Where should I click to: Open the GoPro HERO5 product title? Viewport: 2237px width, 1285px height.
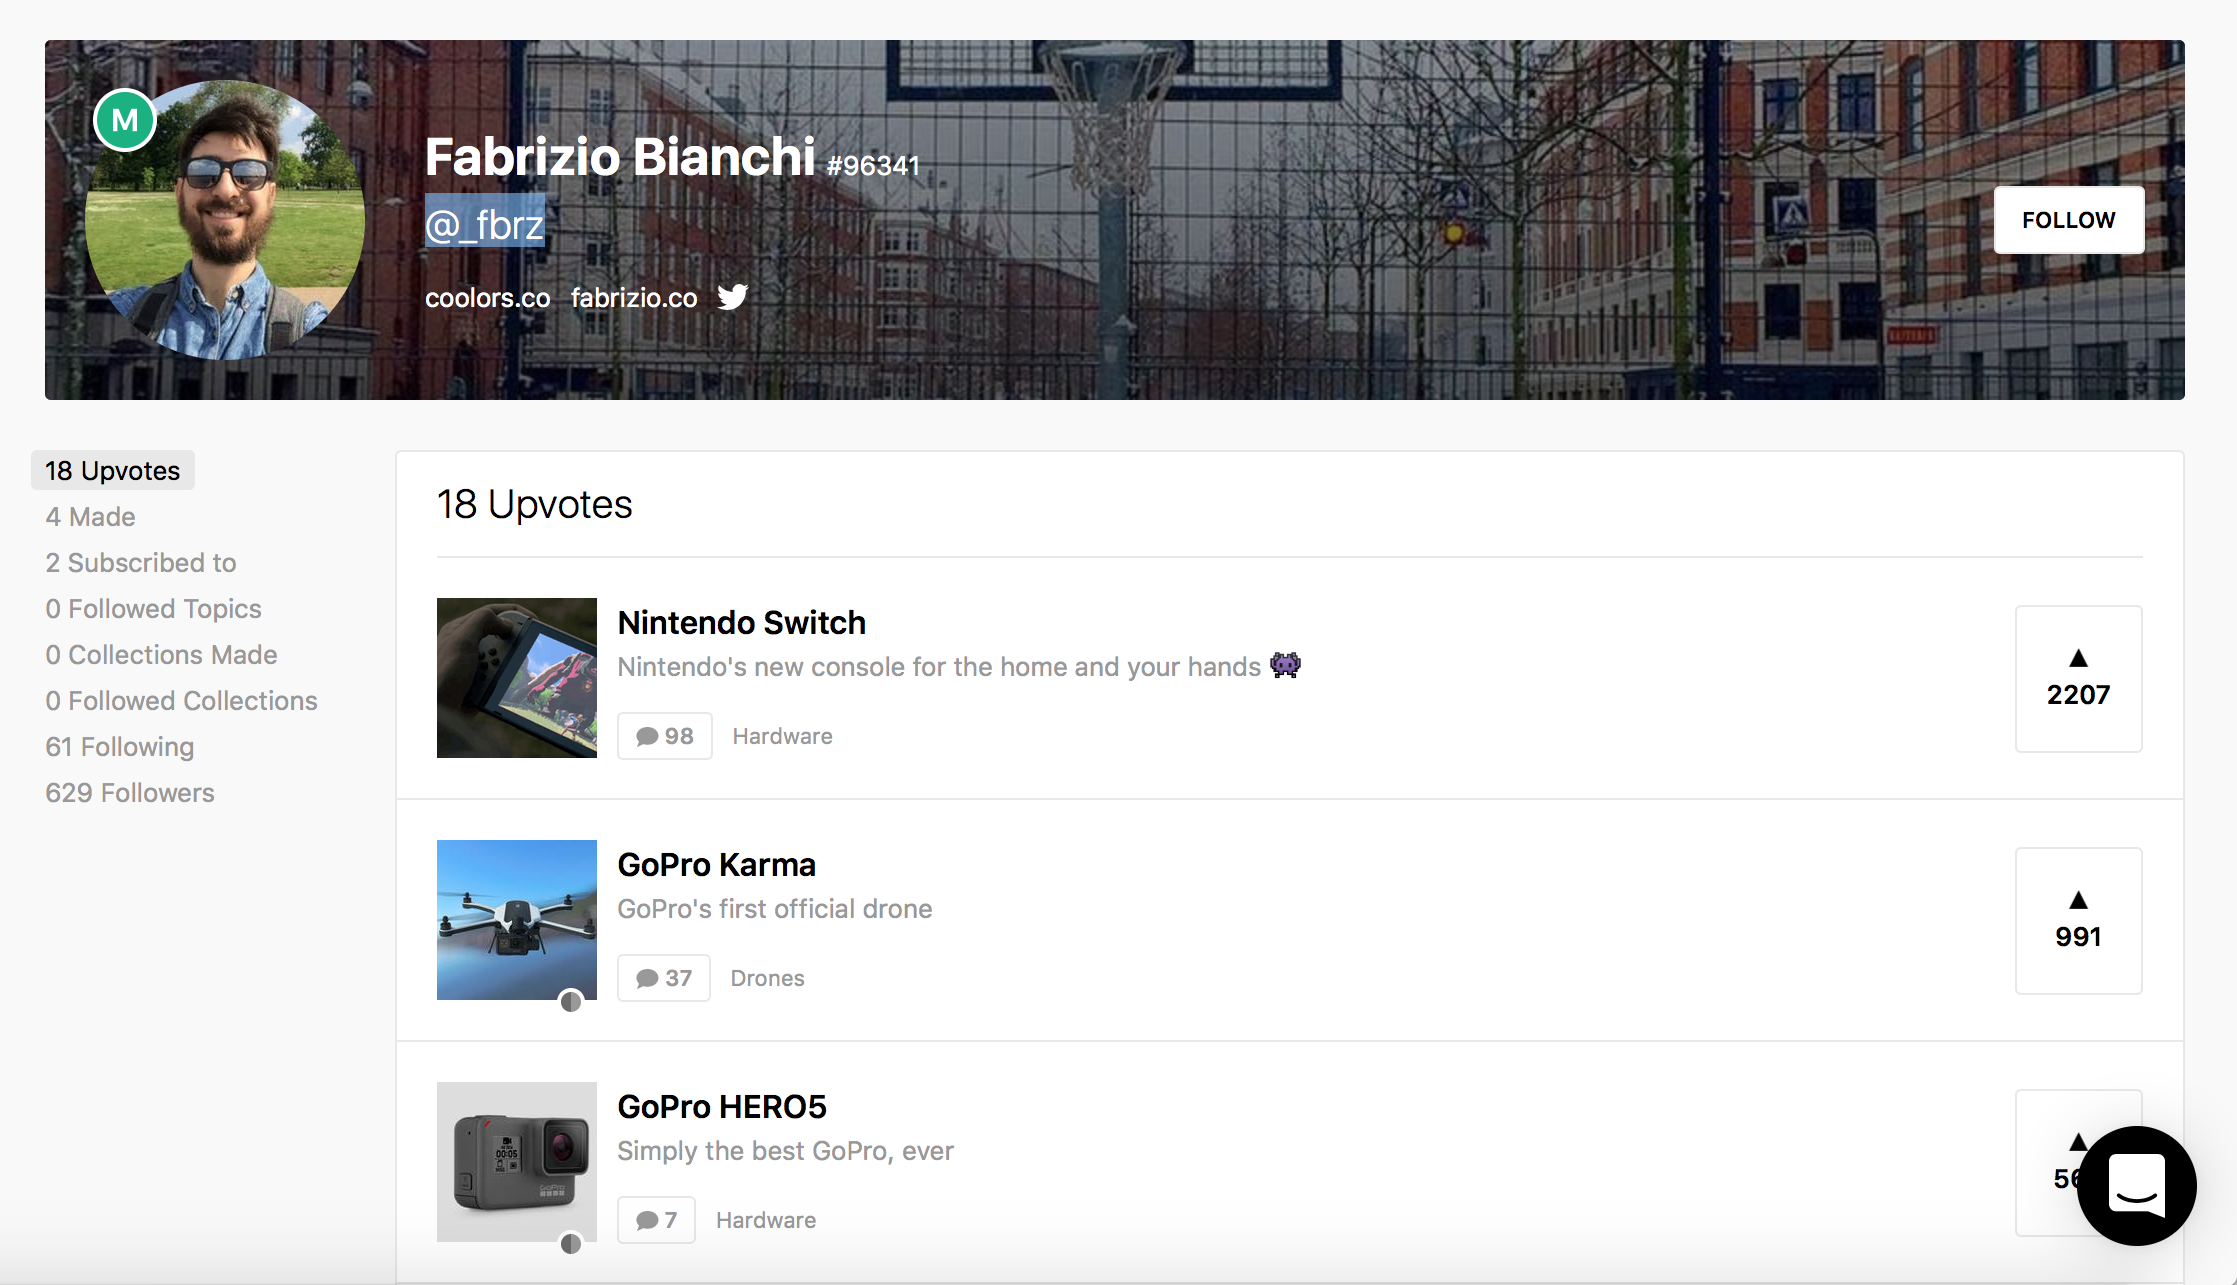722,1106
